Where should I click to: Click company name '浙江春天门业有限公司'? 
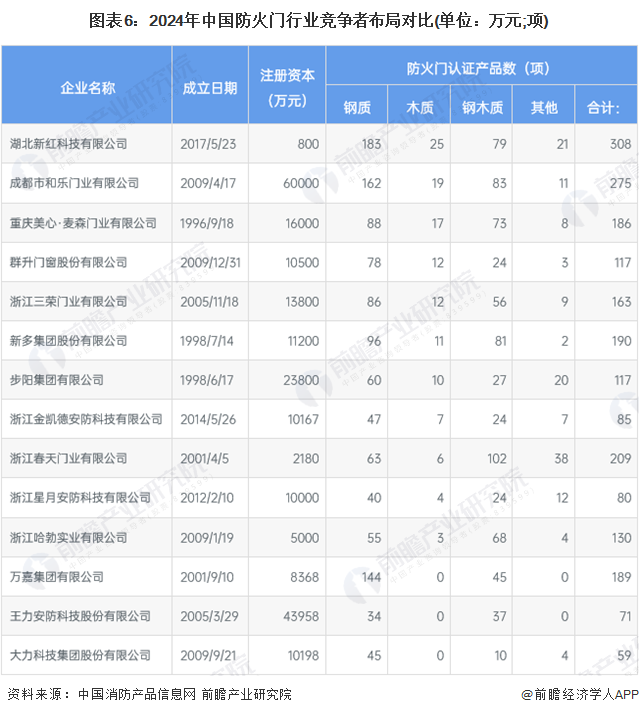68,459
